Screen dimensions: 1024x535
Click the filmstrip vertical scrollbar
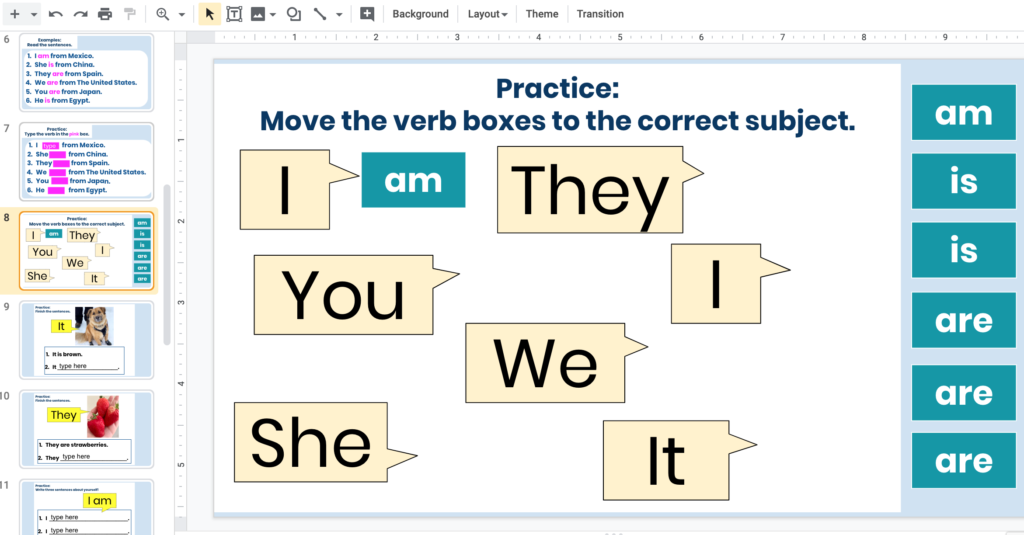pos(167,265)
